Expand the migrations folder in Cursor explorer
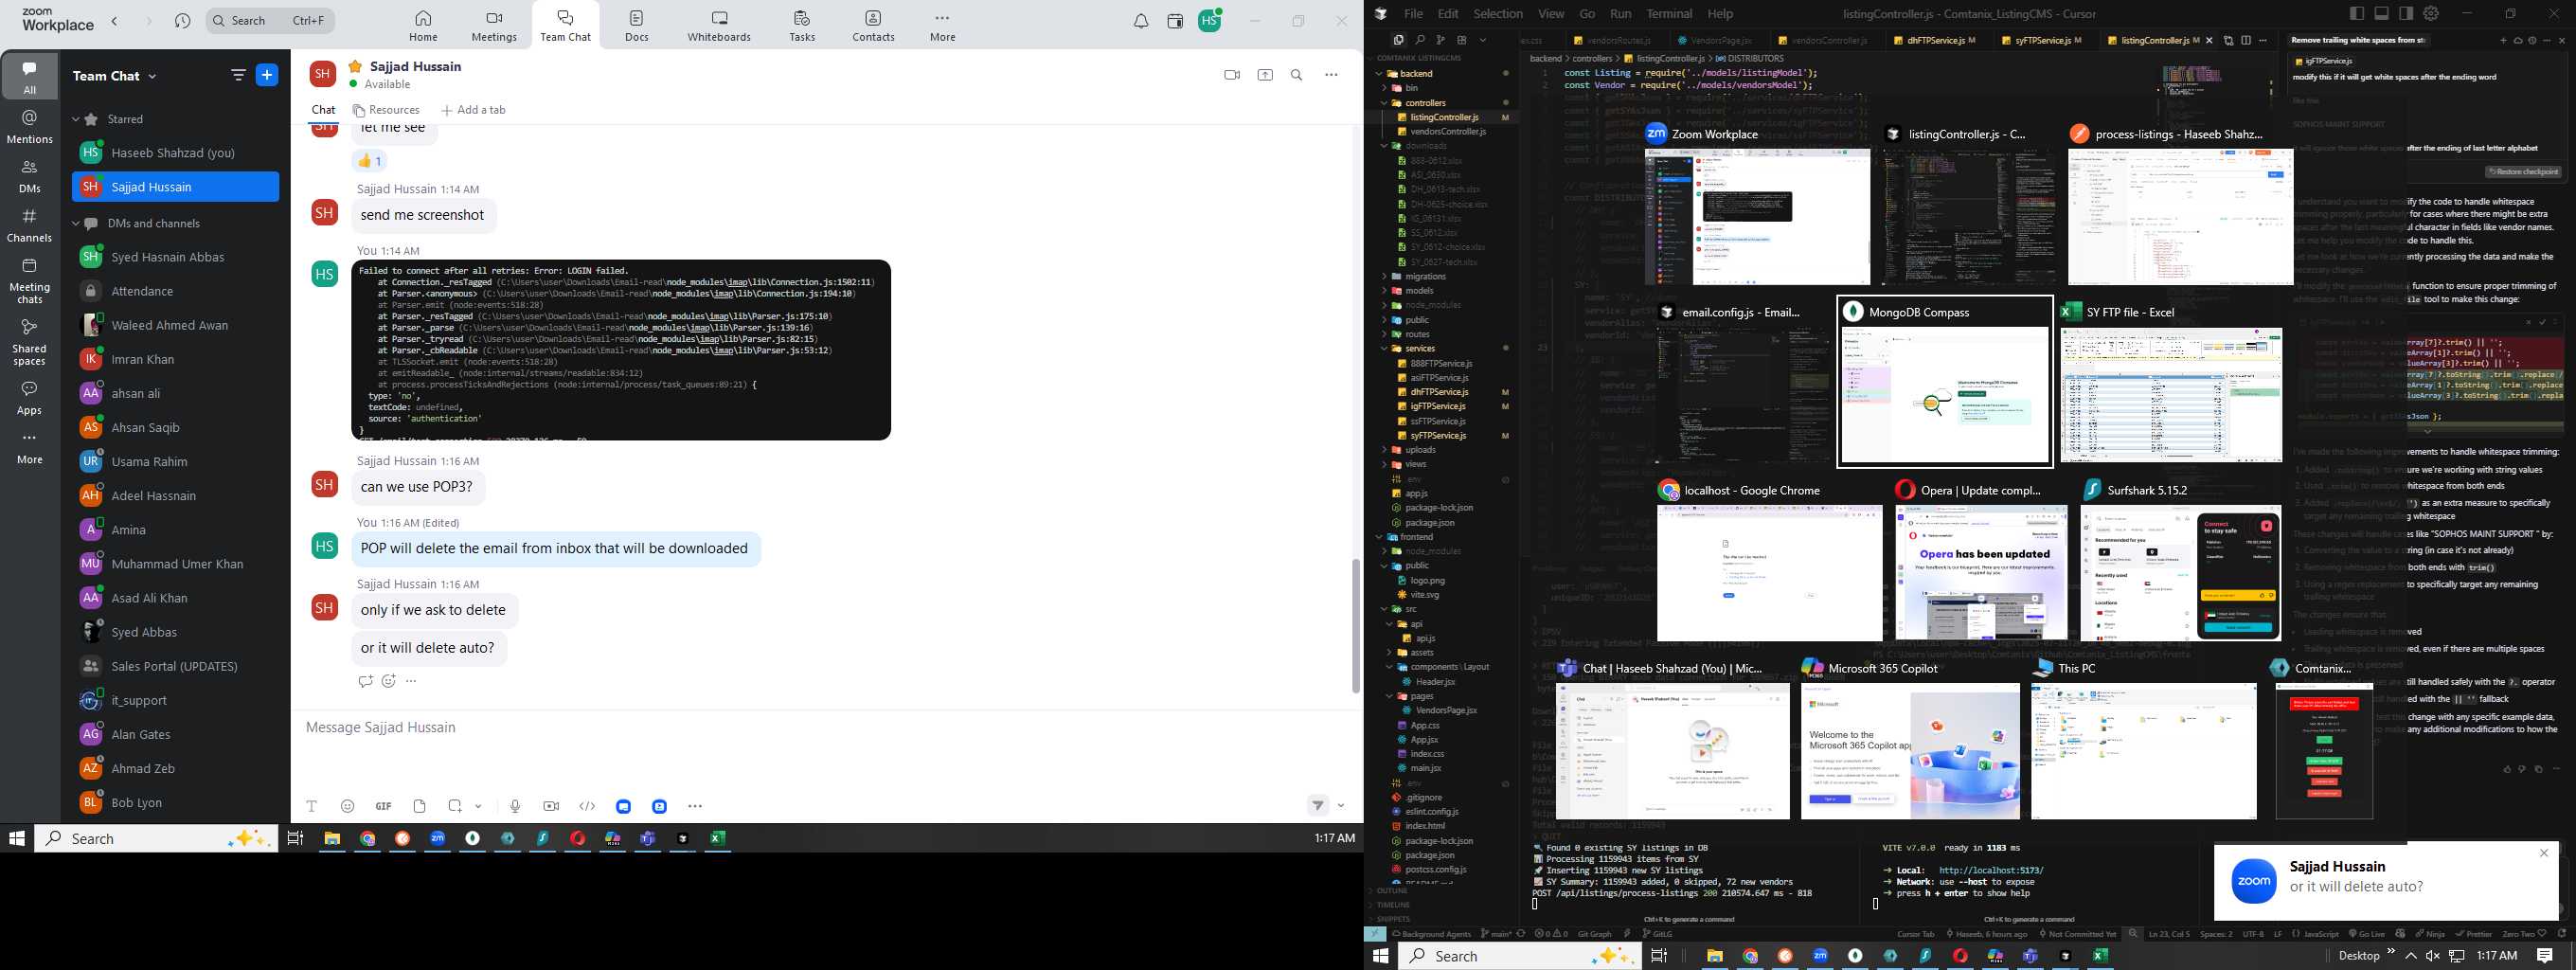The image size is (2576, 970). [1385, 277]
